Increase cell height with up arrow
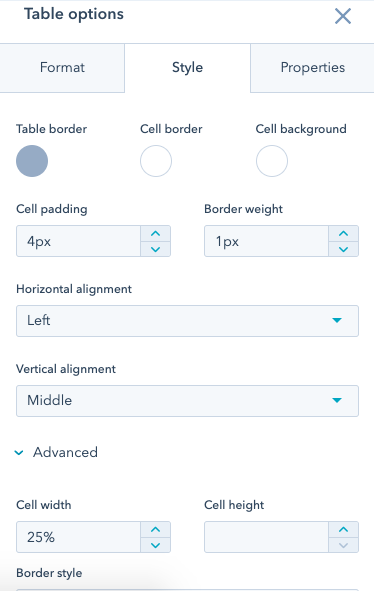 343,530
